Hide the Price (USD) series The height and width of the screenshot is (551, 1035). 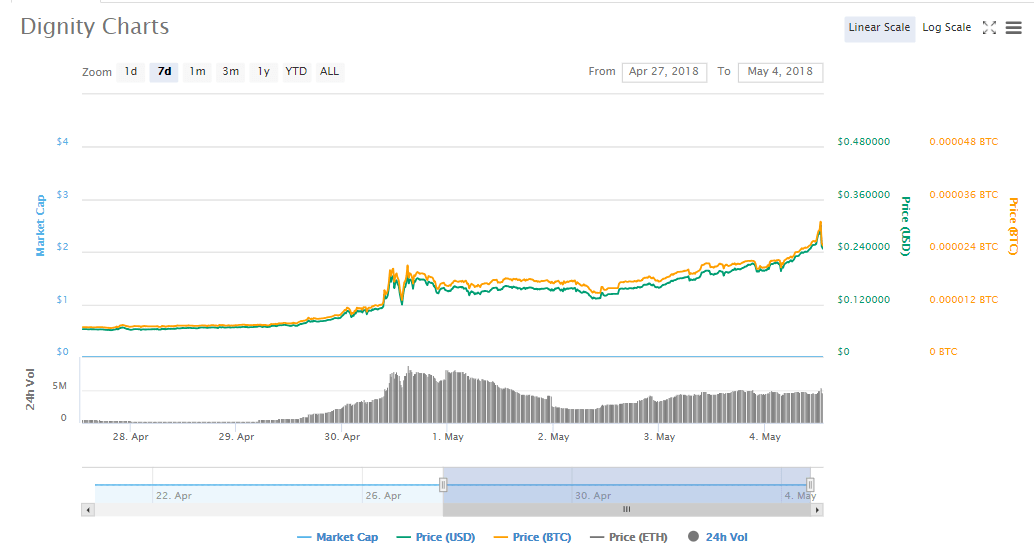coord(436,537)
